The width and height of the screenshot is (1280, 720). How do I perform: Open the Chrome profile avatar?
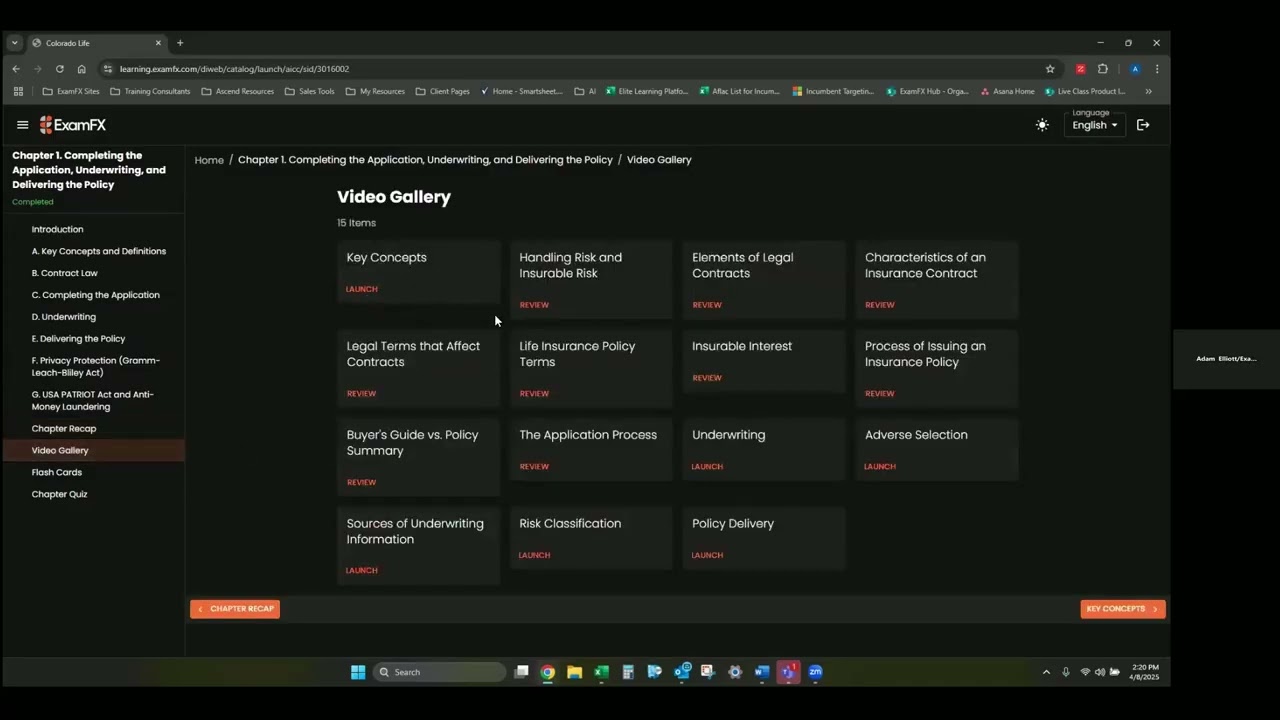(1135, 69)
